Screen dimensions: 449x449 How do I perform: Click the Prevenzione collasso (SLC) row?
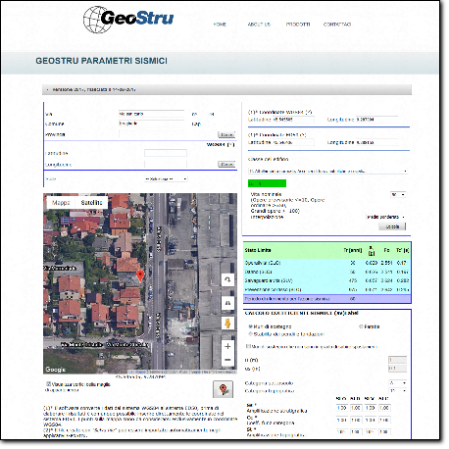327,290
